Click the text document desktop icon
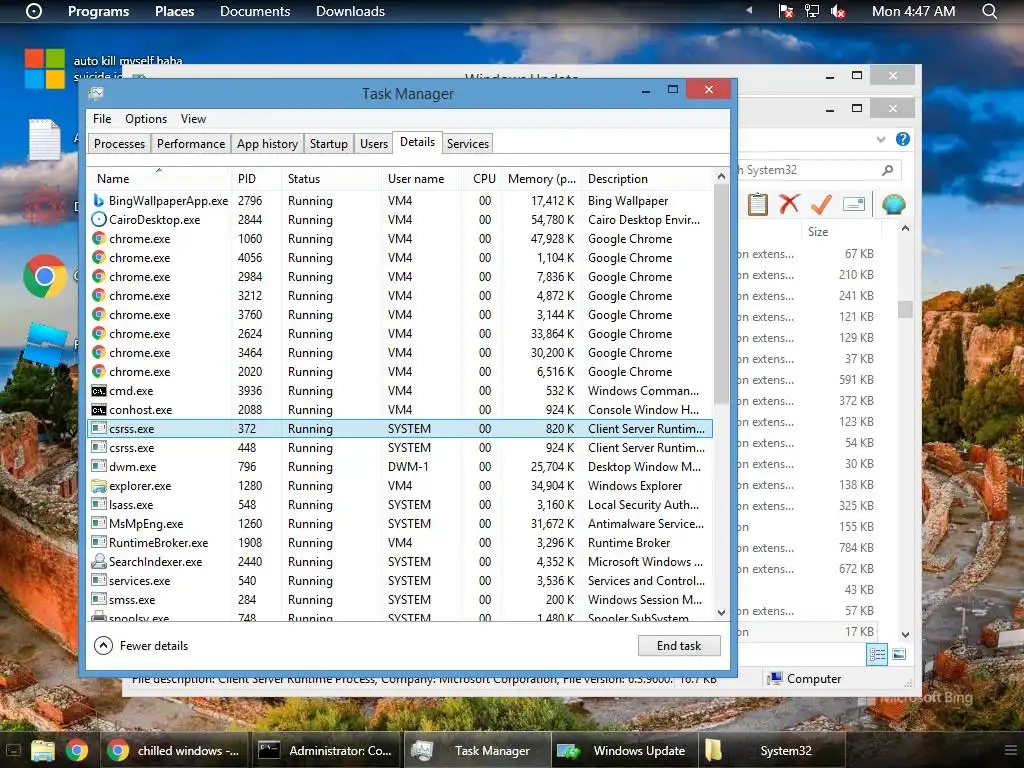1024x768 pixels. pos(44,139)
